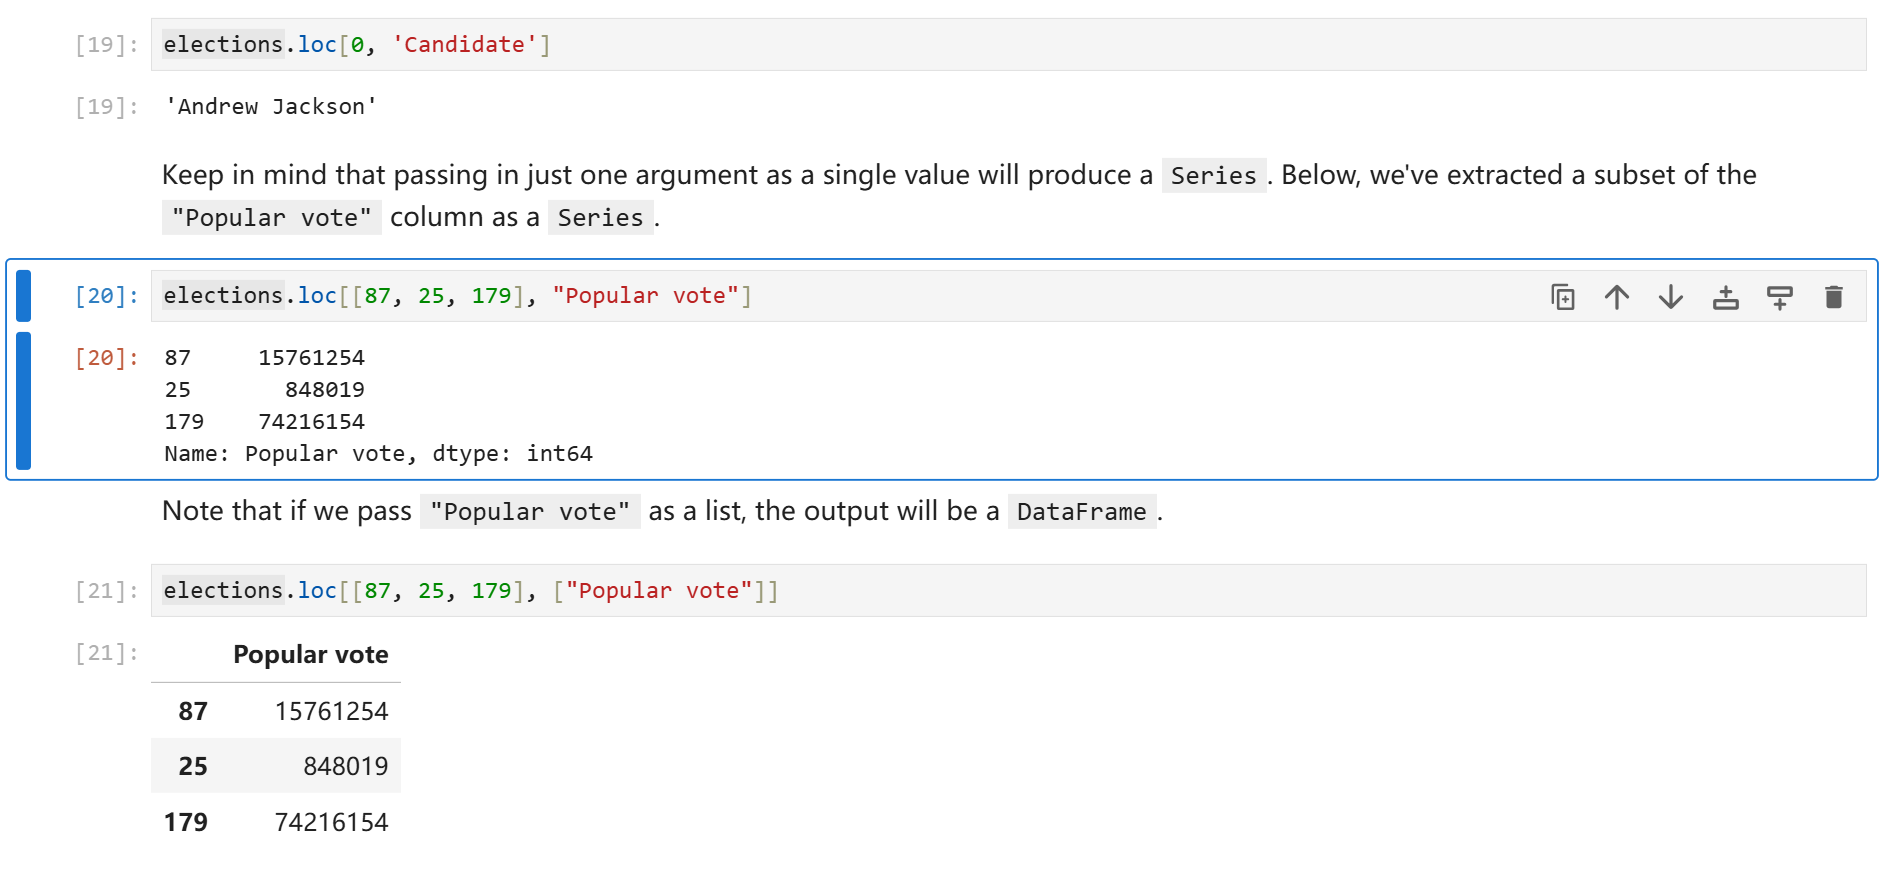
Task: Move cell 20 up
Action: [1616, 297]
